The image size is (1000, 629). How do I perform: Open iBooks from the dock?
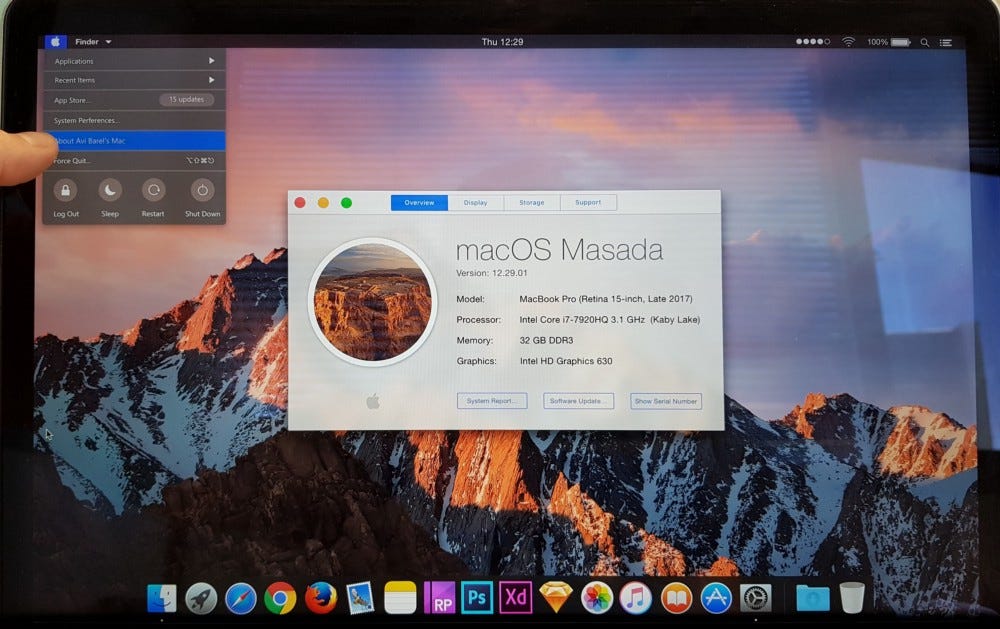click(676, 598)
